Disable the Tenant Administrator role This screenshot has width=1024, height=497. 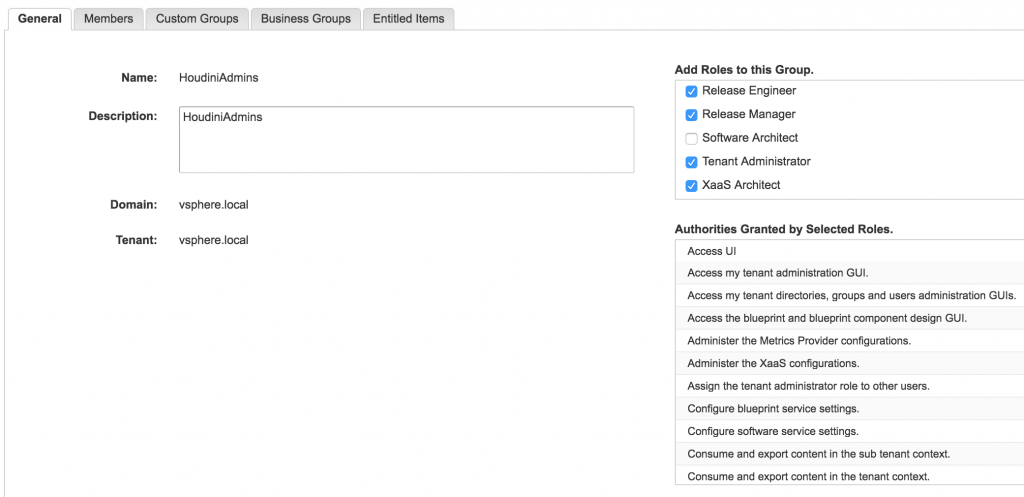(x=691, y=162)
